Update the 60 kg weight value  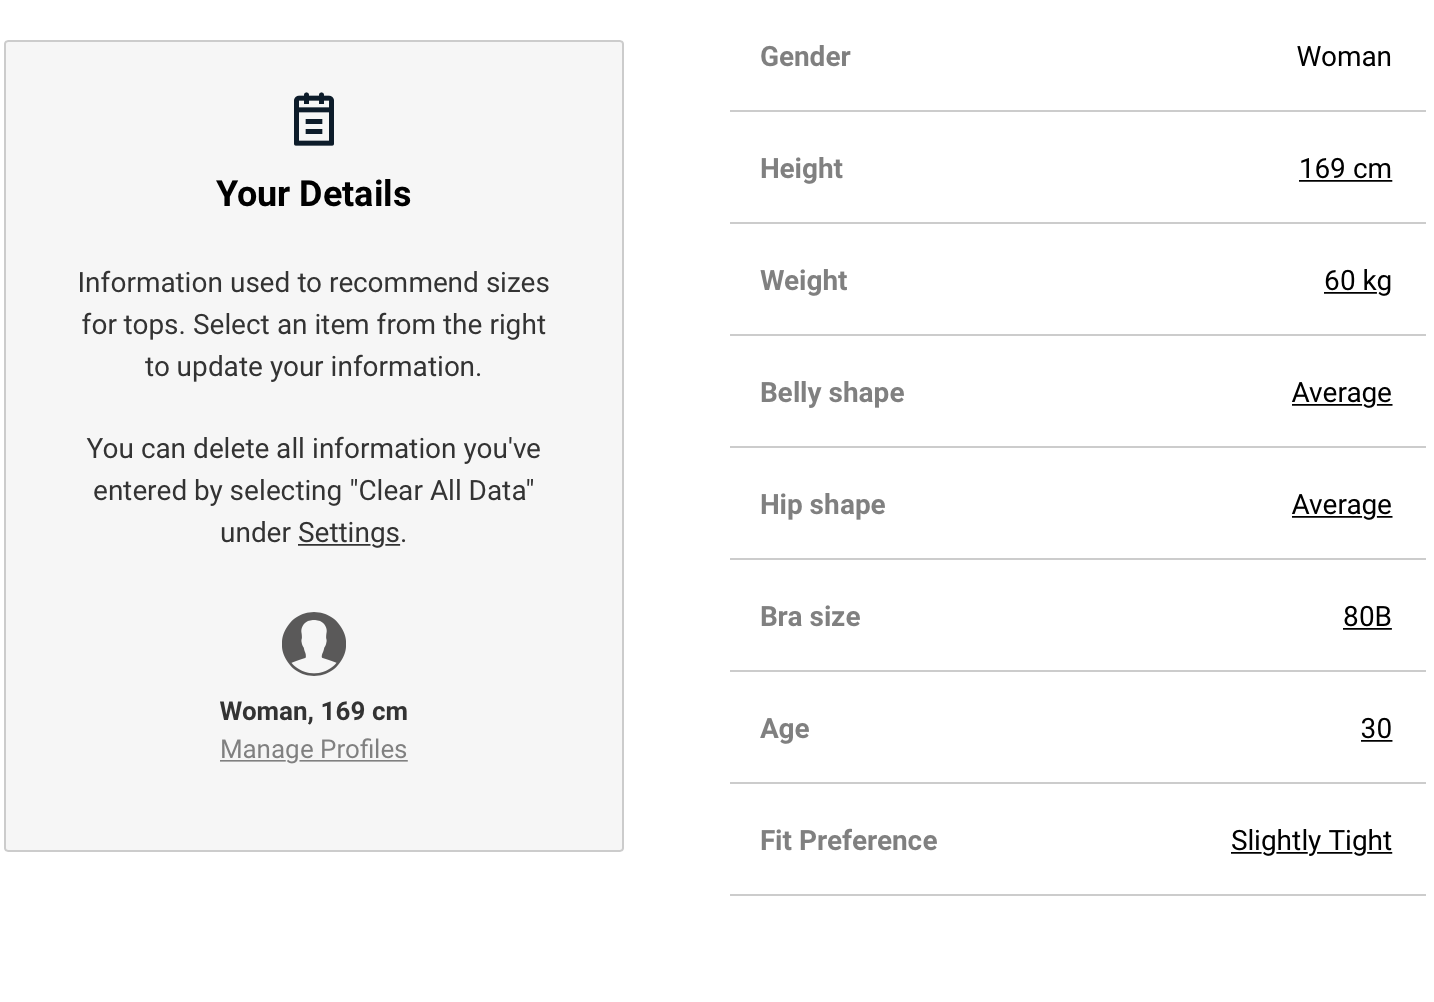(1357, 281)
